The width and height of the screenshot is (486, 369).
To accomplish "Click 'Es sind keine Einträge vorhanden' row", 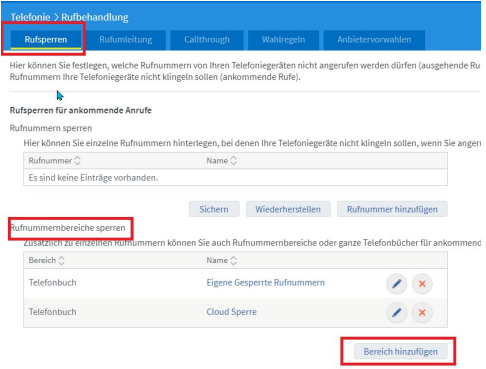I will 235,178.
